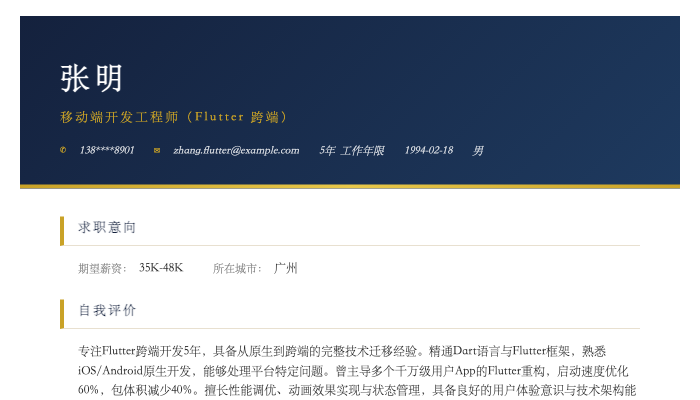Viewport: 700px width, 400px height.
Task: Click the birth date 1994-02-18
Action: (x=429, y=150)
